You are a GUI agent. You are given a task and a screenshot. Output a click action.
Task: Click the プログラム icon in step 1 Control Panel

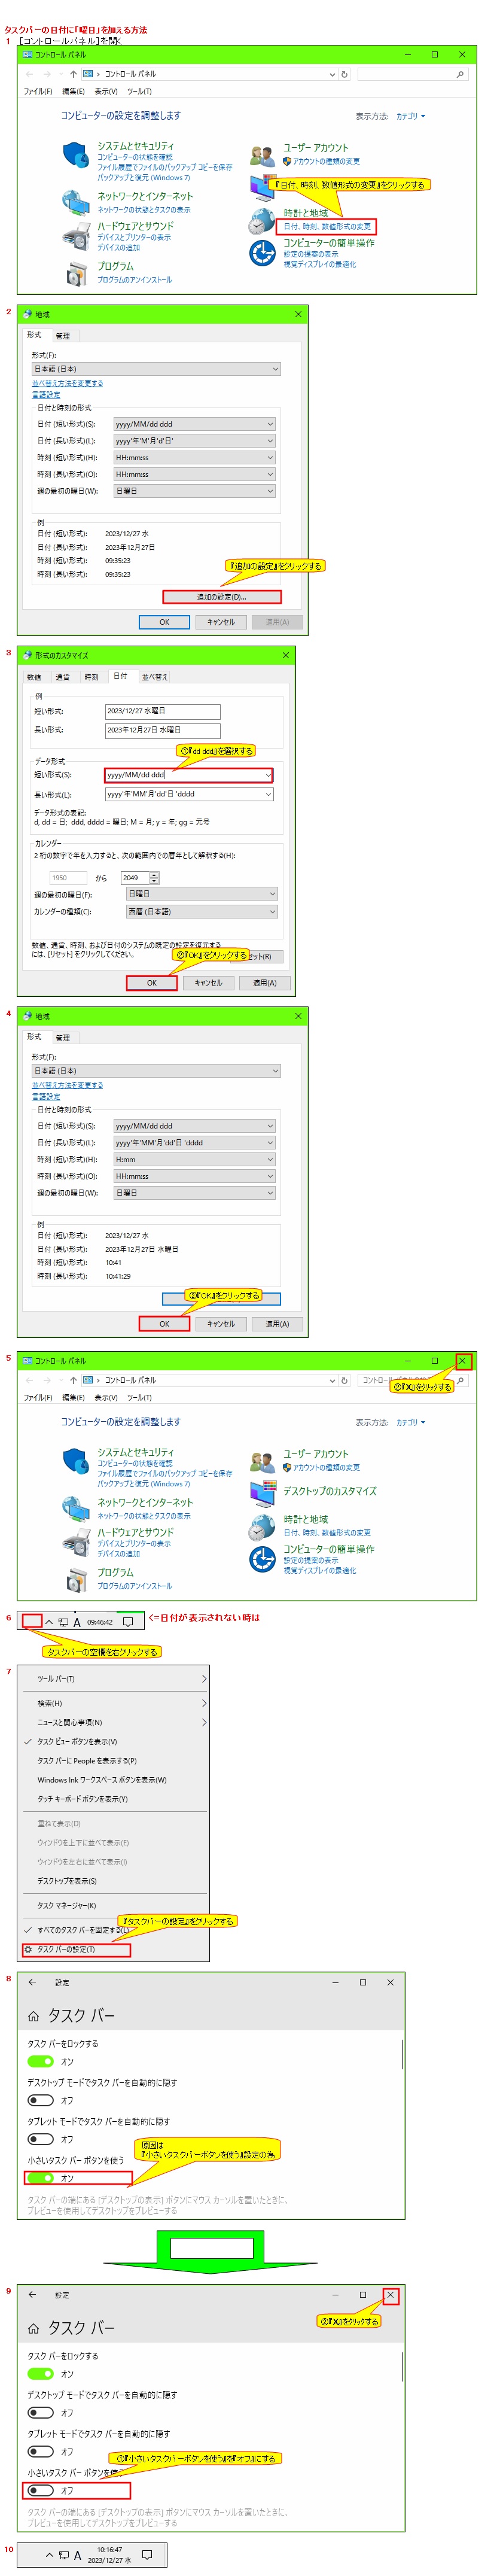tap(76, 273)
